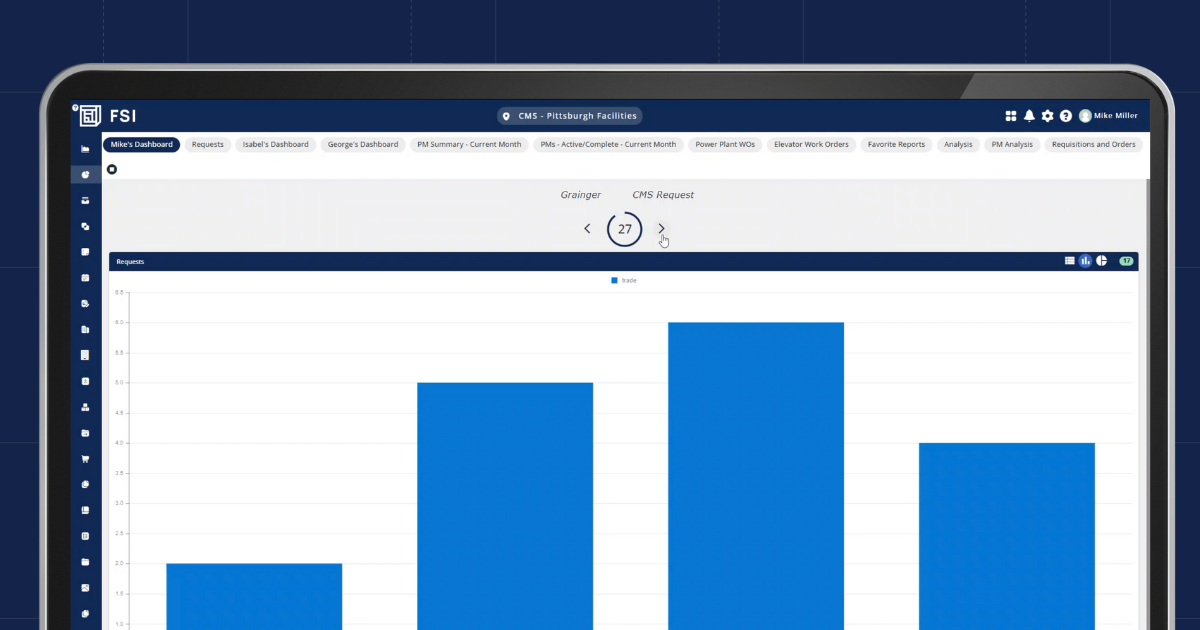Screen dimensions: 1200x630
Task: Click the Grainger link
Action: click(581, 195)
